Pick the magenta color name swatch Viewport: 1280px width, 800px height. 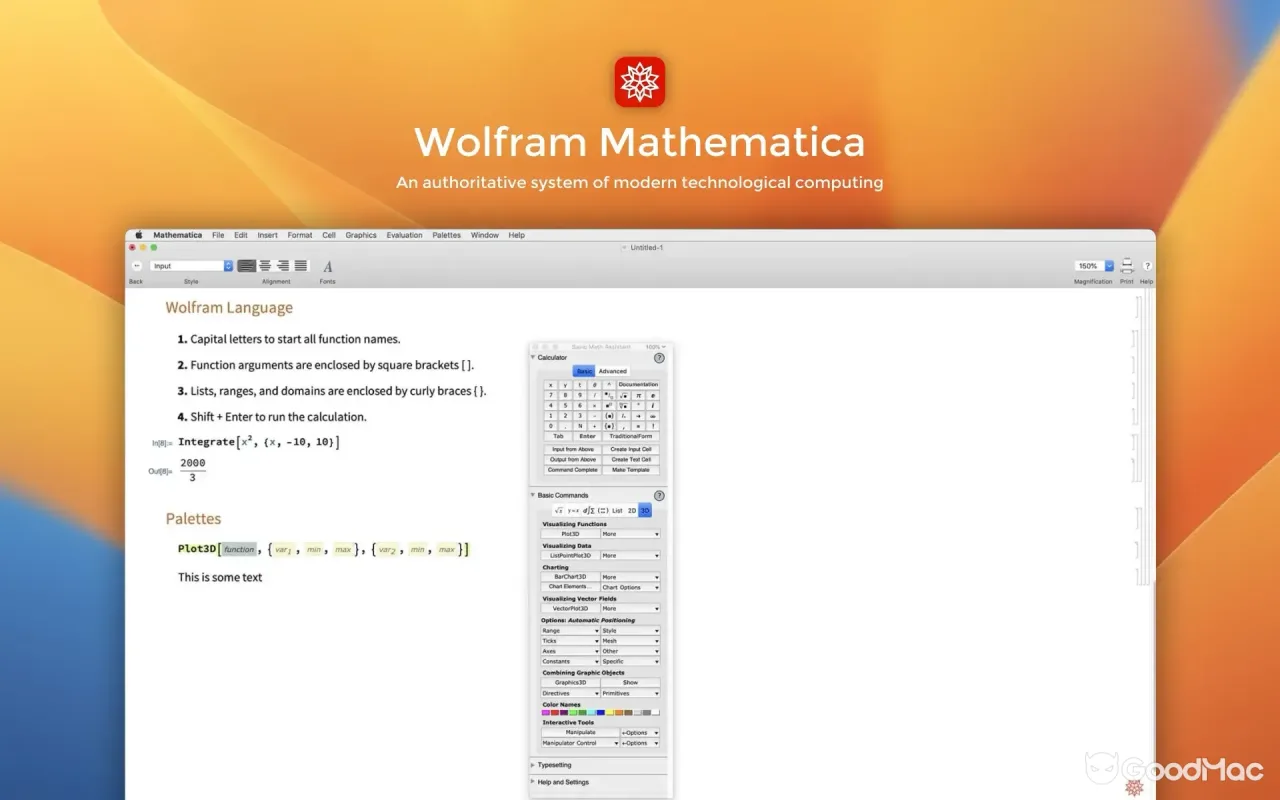tap(546, 713)
